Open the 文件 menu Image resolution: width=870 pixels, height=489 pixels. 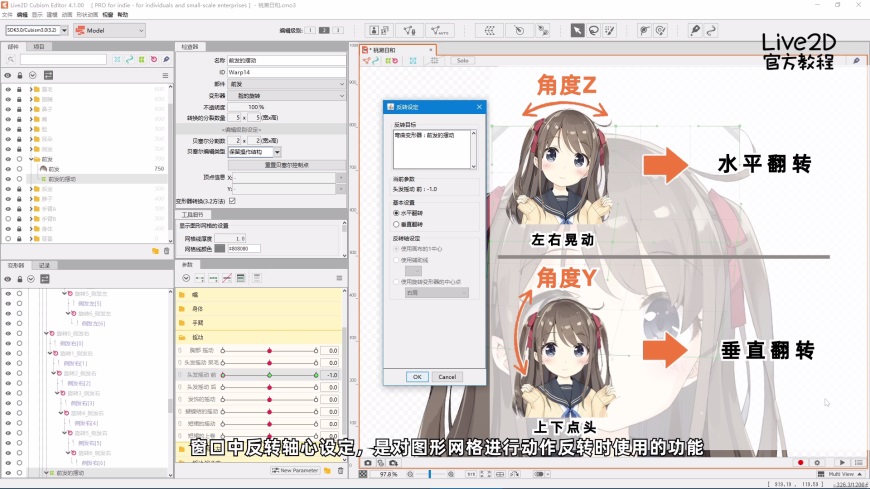click(x=7, y=14)
